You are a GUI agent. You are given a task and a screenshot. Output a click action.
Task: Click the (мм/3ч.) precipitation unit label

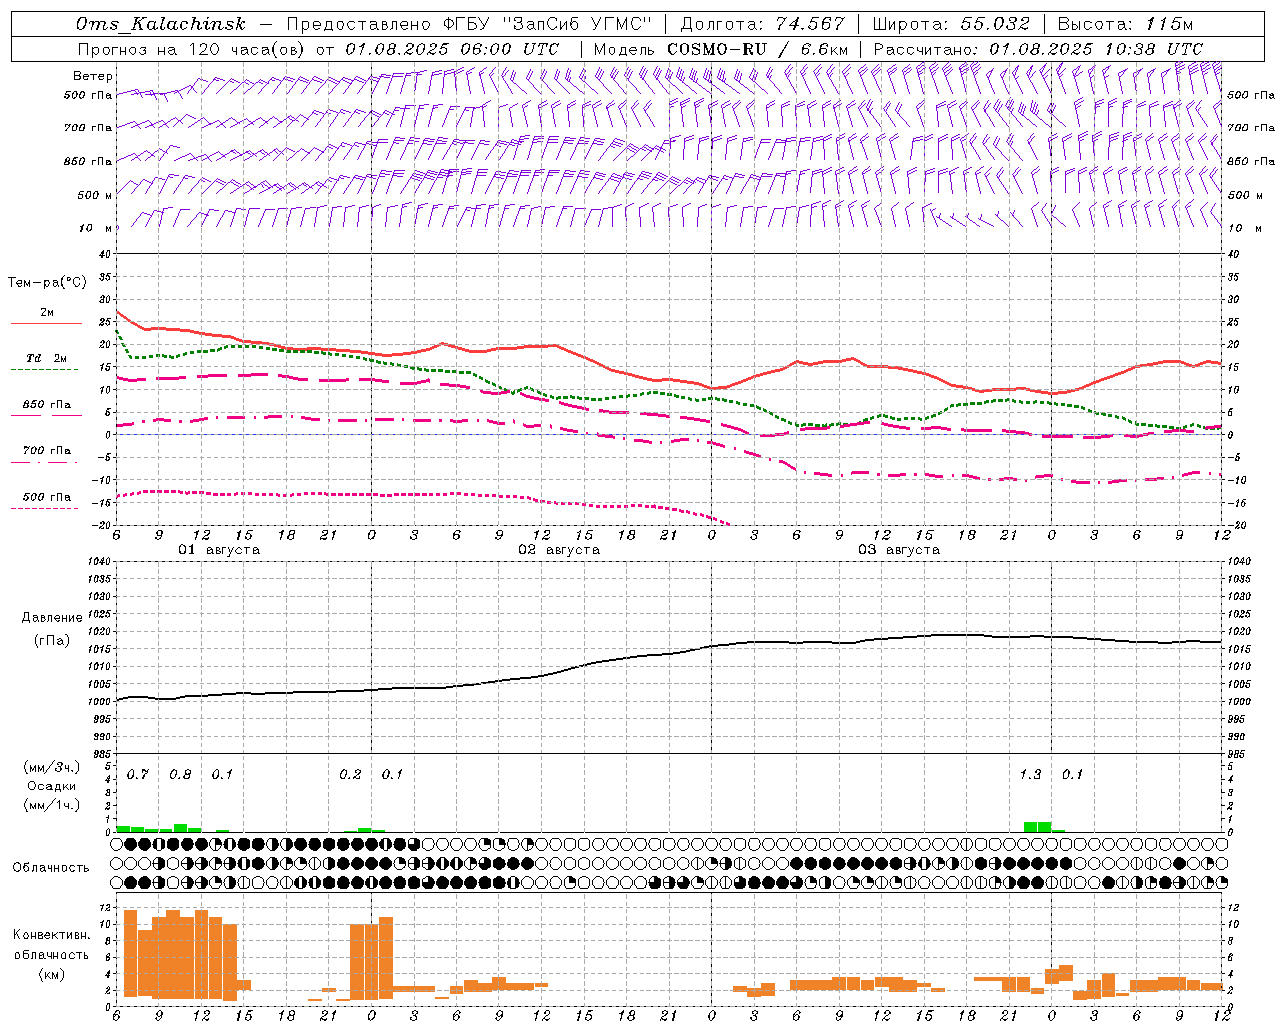[x=52, y=767]
